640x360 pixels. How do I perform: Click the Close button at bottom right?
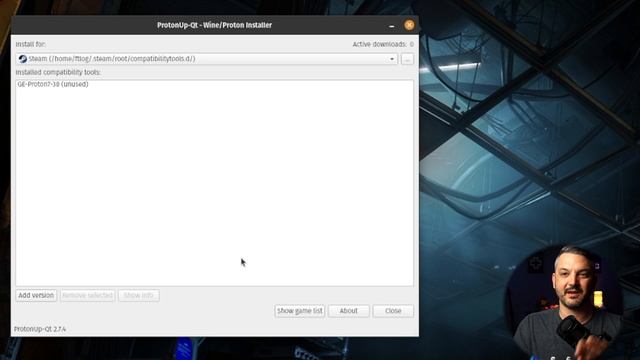pyautogui.click(x=393, y=311)
